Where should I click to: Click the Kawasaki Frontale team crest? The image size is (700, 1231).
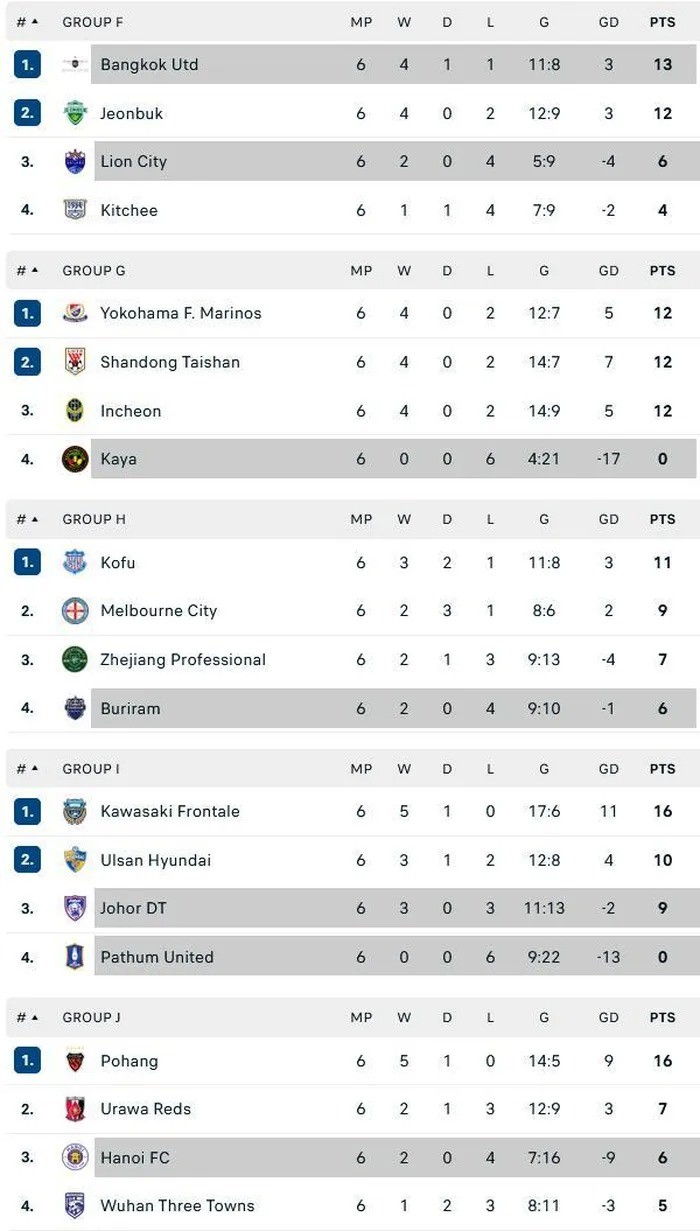tap(75, 811)
